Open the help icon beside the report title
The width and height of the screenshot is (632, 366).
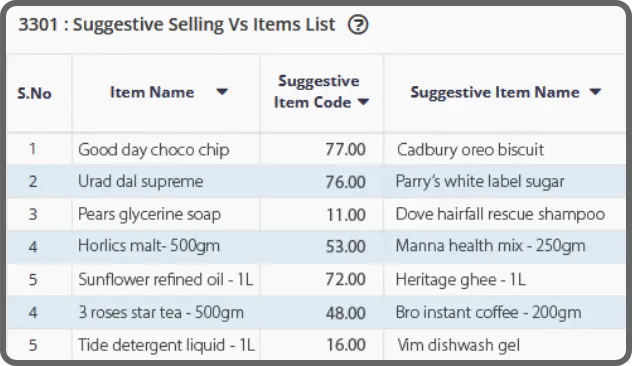[x=358, y=25]
